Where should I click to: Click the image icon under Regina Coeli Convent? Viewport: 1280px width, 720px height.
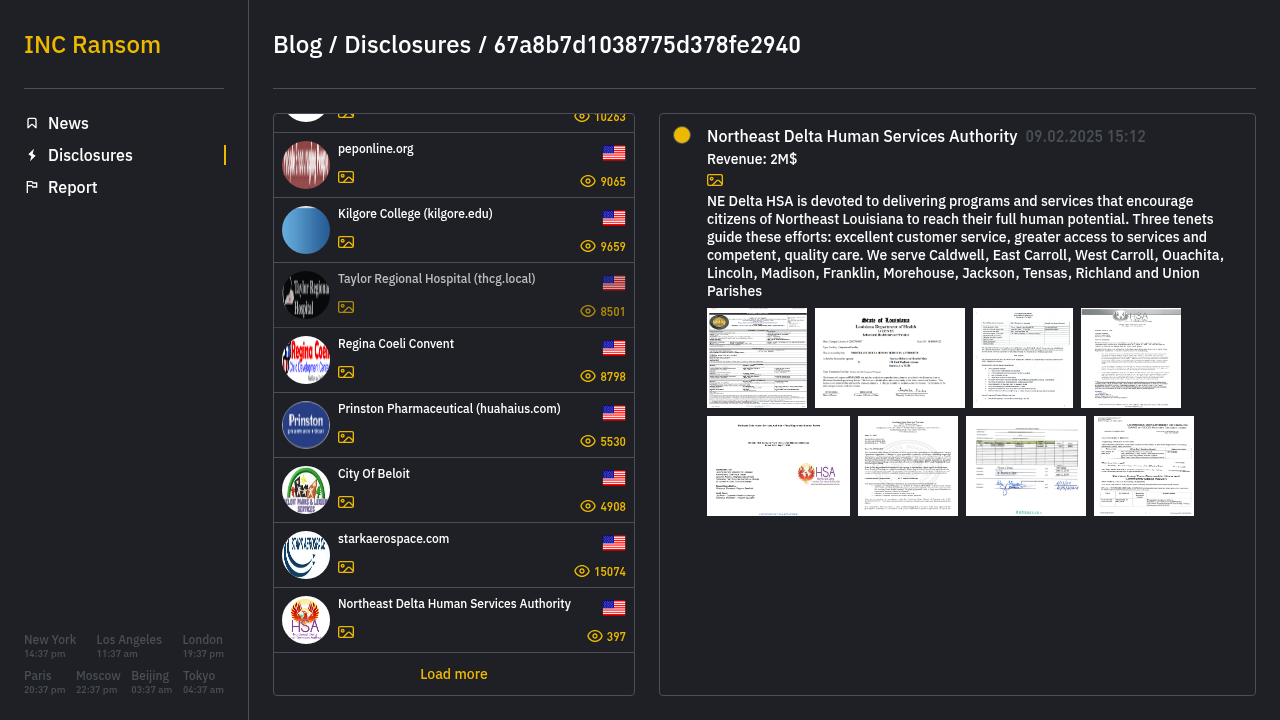tap(346, 372)
